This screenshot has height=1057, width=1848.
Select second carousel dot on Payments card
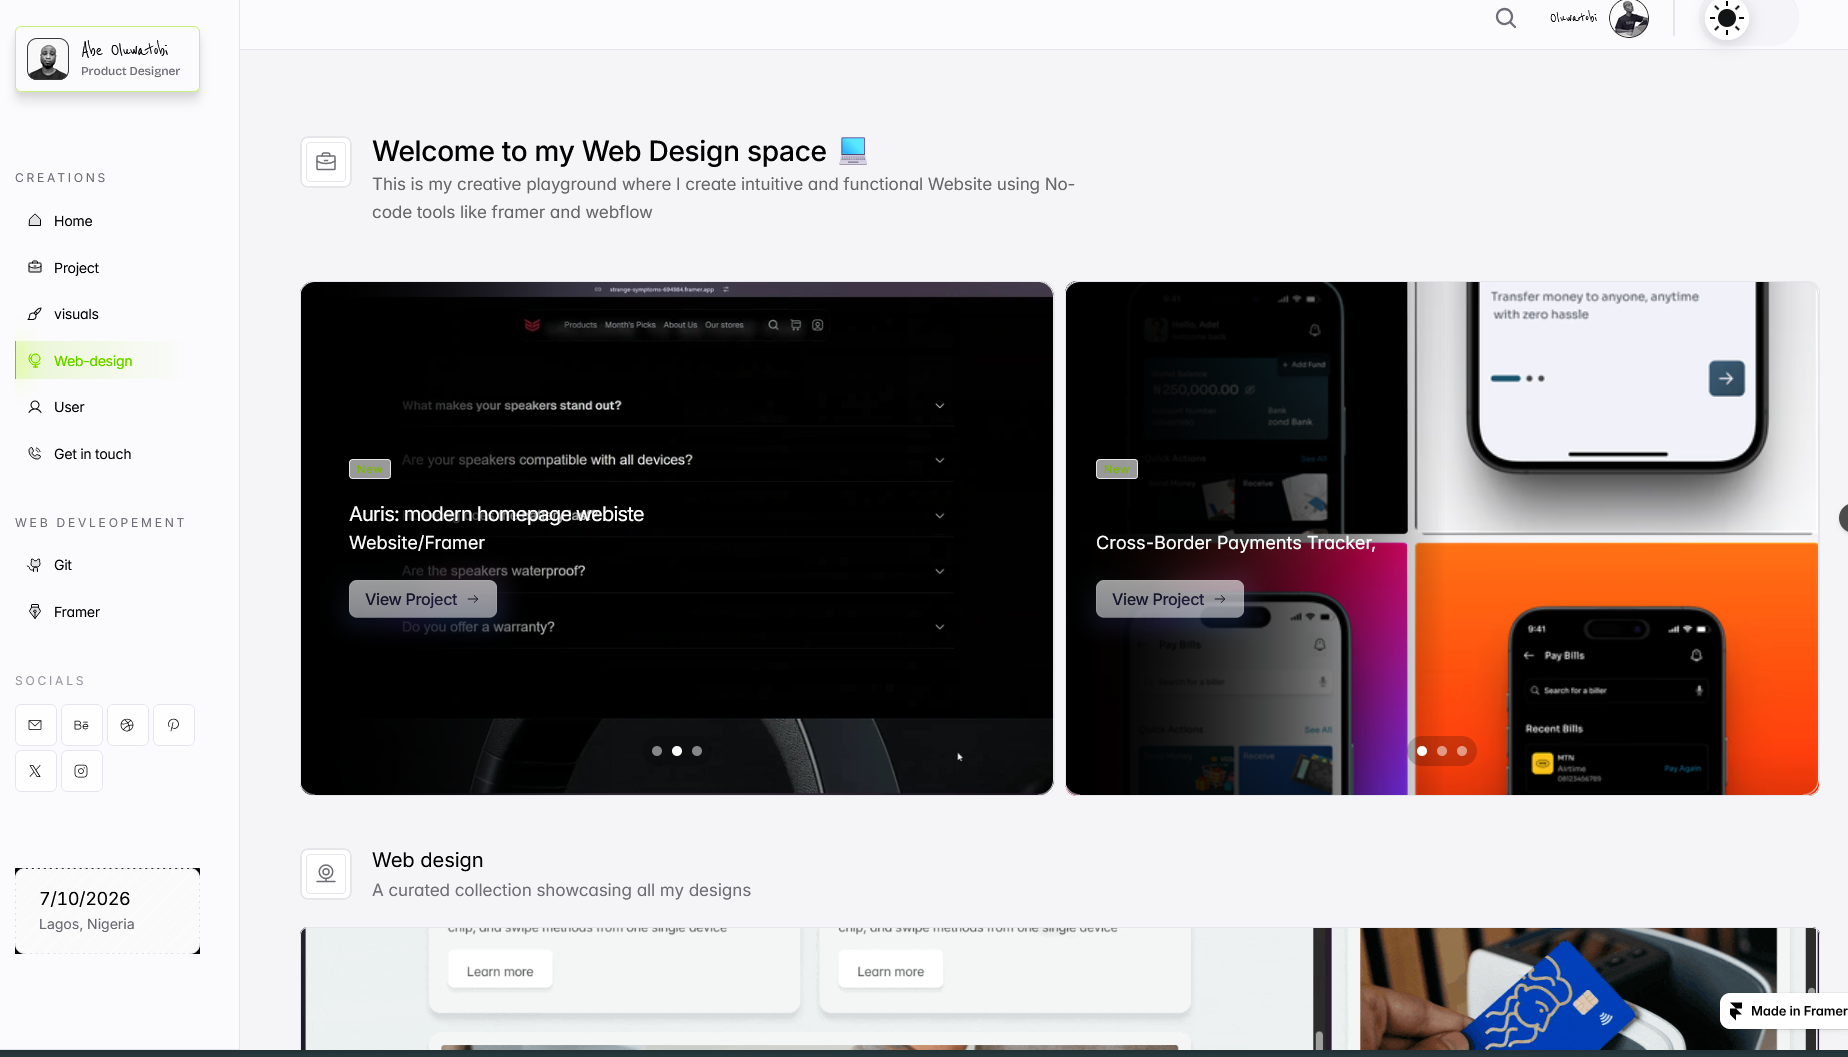[1442, 751]
